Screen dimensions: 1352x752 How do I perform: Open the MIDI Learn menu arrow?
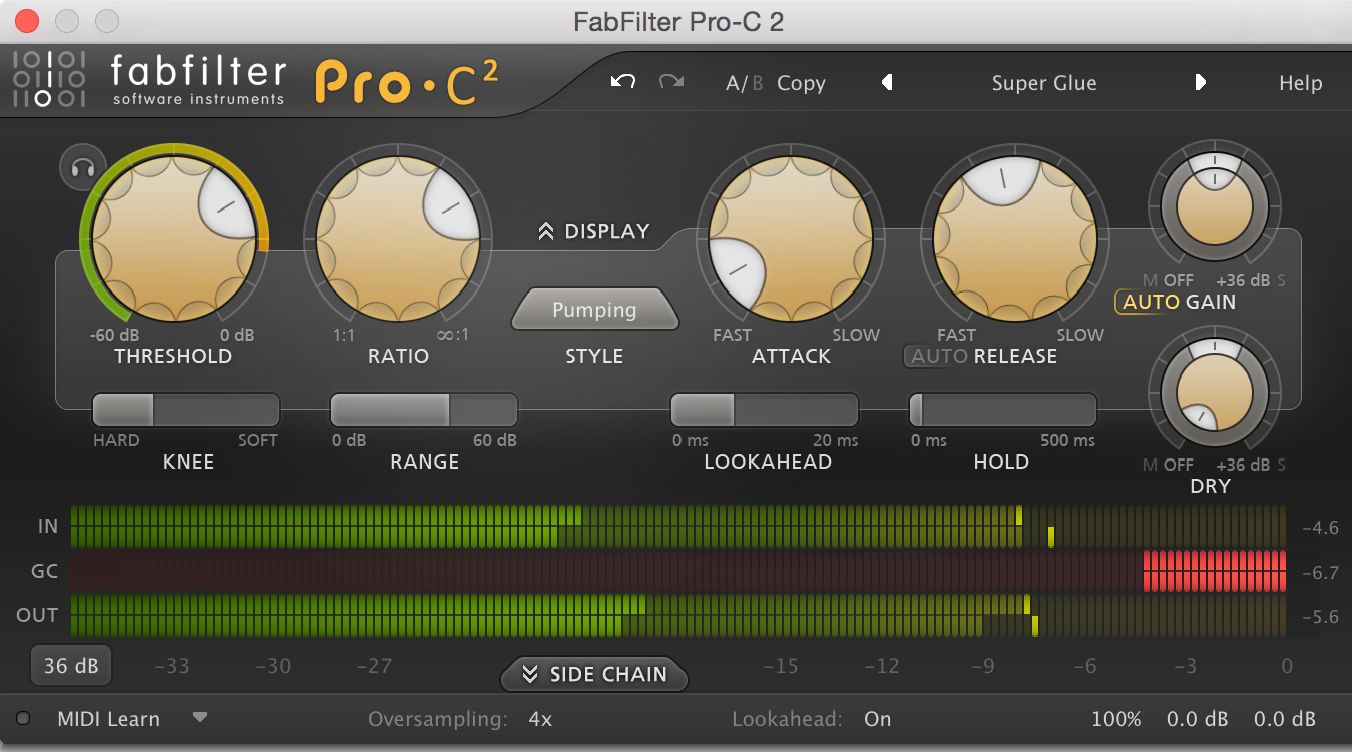point(200,718)
